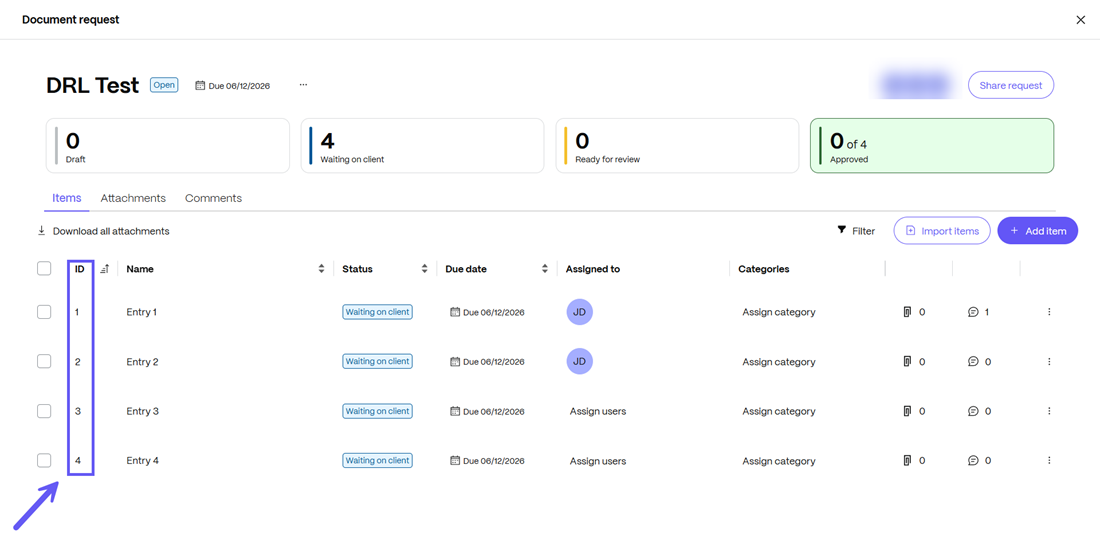Screen dimensions: 1100x543
Task: Click the JD avatar on Entry 1
Action: click(579, 311)
